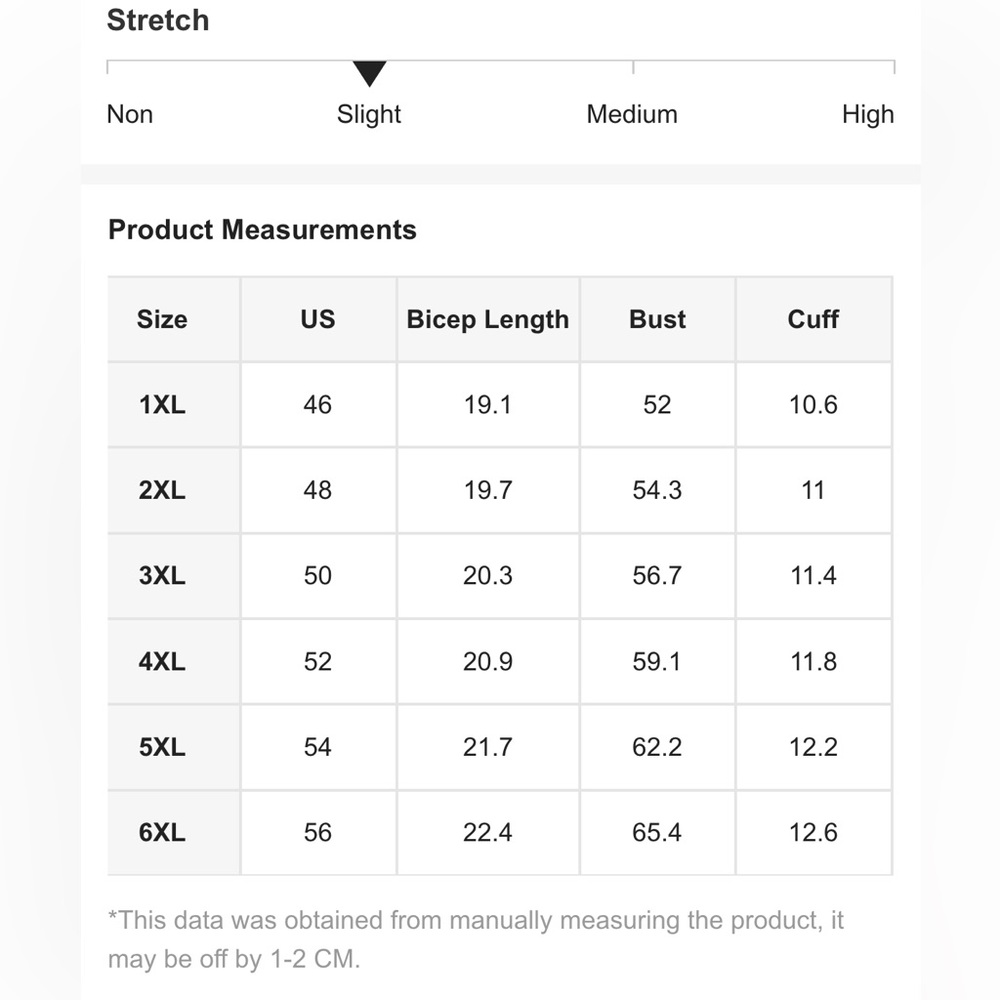Click the High stretch label
The image size is (1000, 1000).
[x=867, y=114]
